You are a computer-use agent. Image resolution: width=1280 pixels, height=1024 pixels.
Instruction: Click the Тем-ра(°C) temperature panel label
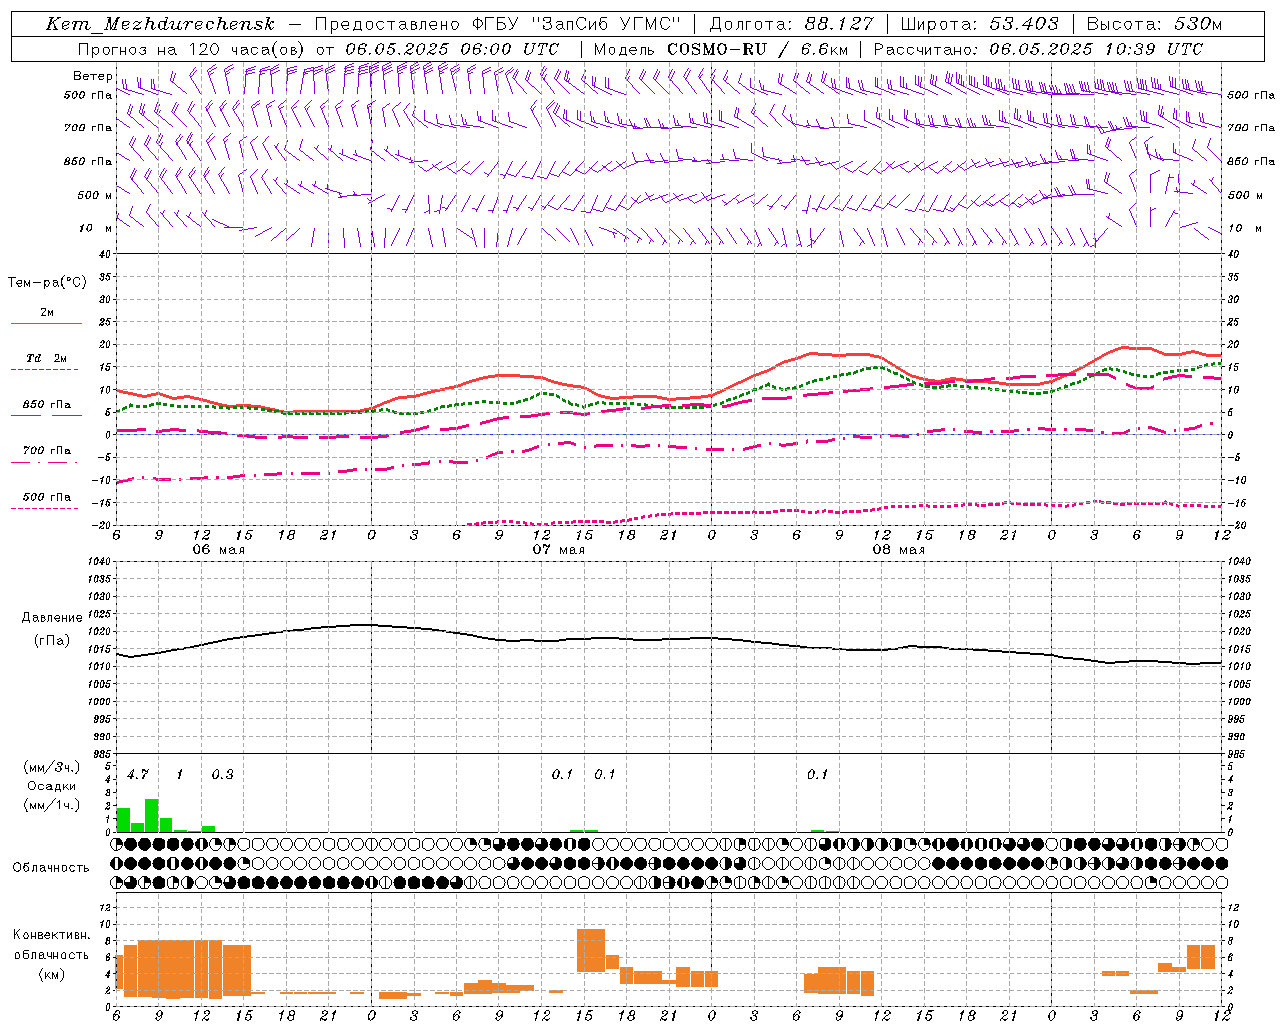(47, 283)
